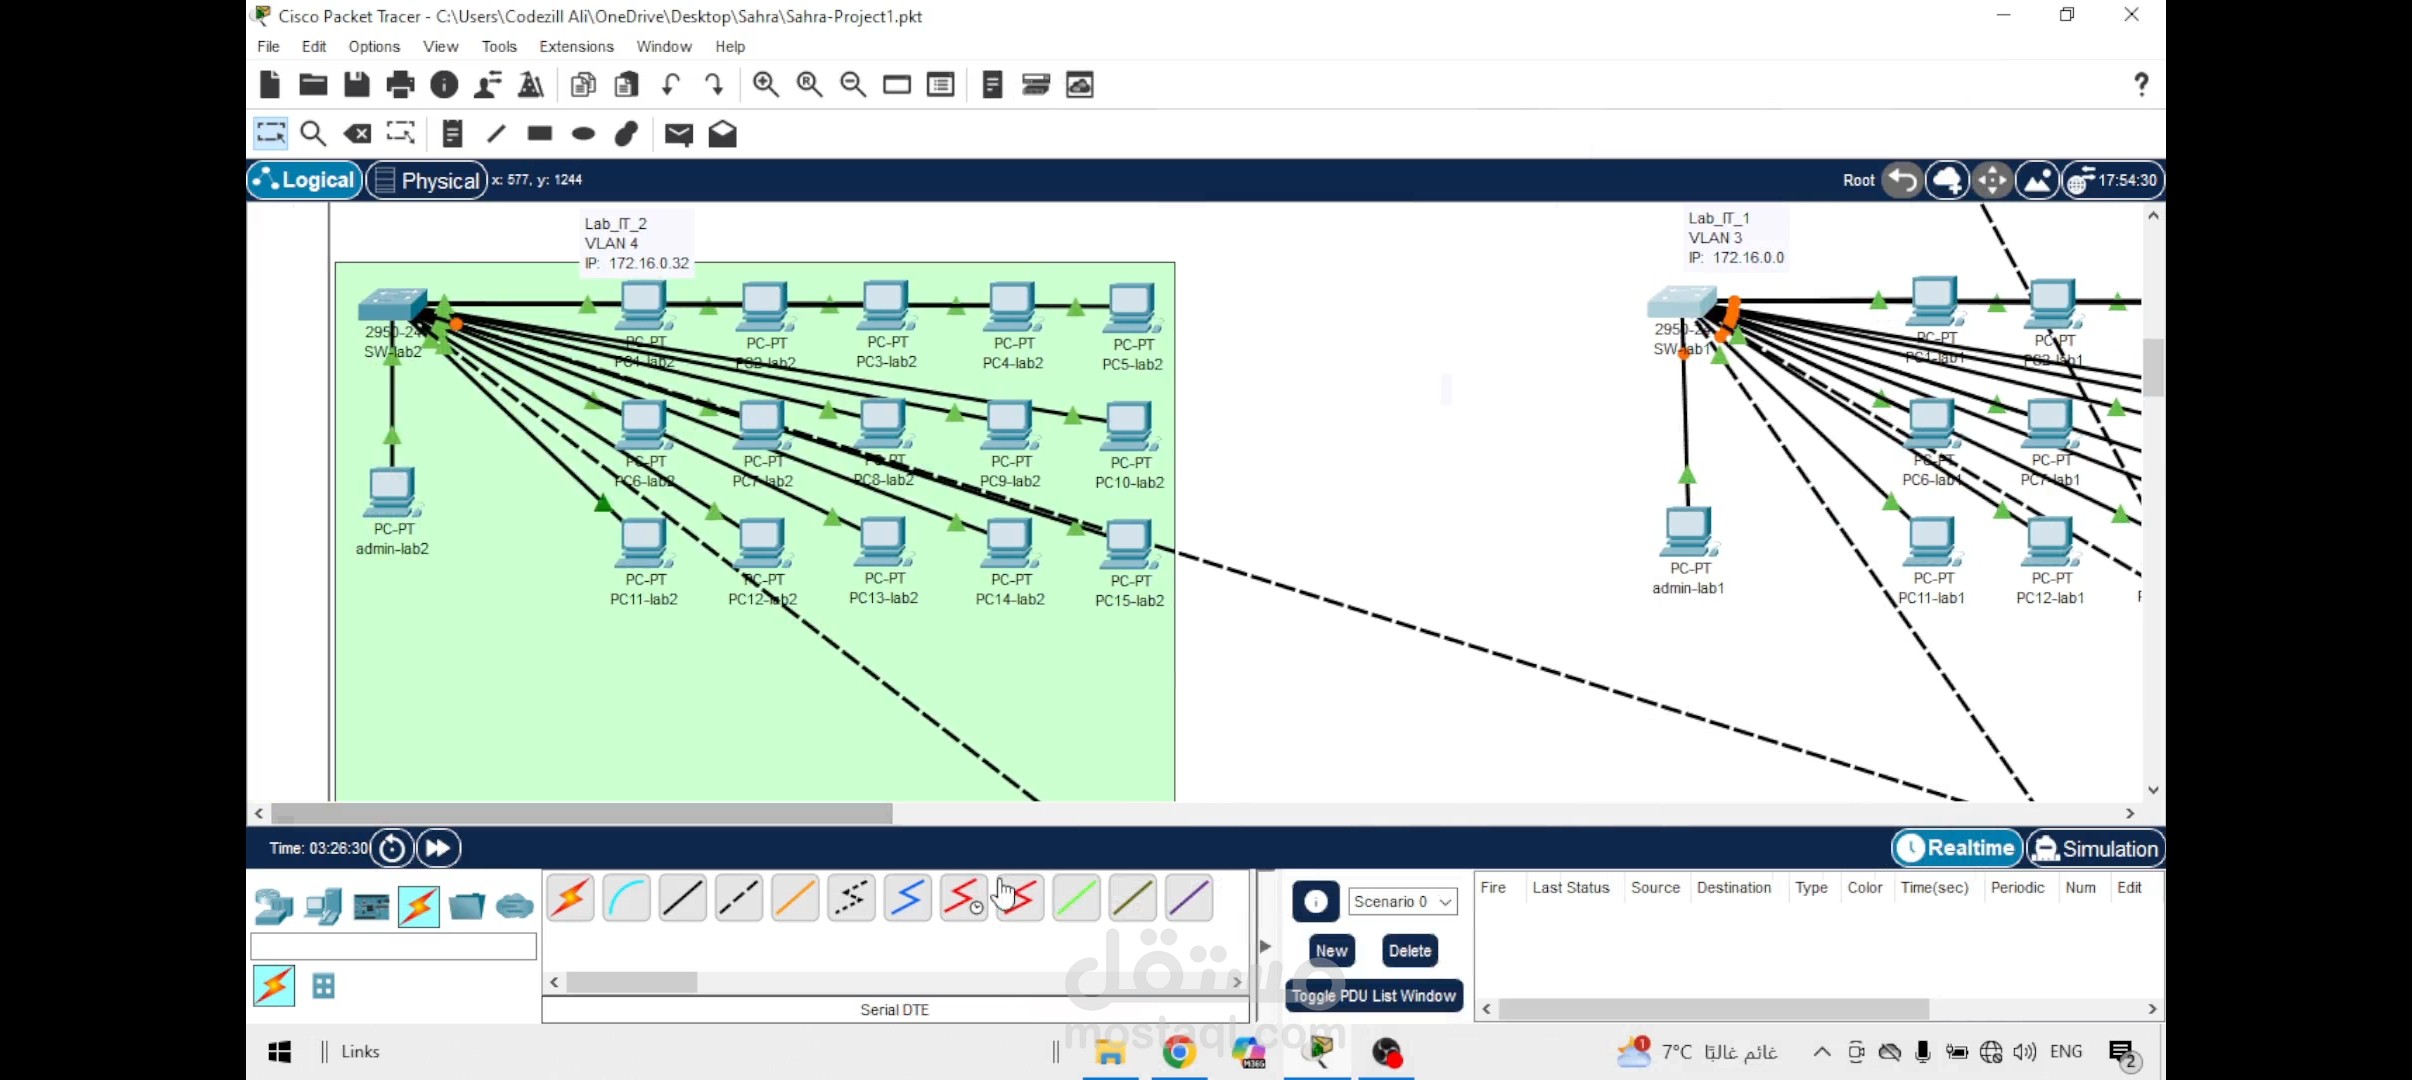Image resolution: width=2412 pixels, height=1080 pixels.
Task: Pick the Console cable light-blue connection
Action: coord(627,898)
